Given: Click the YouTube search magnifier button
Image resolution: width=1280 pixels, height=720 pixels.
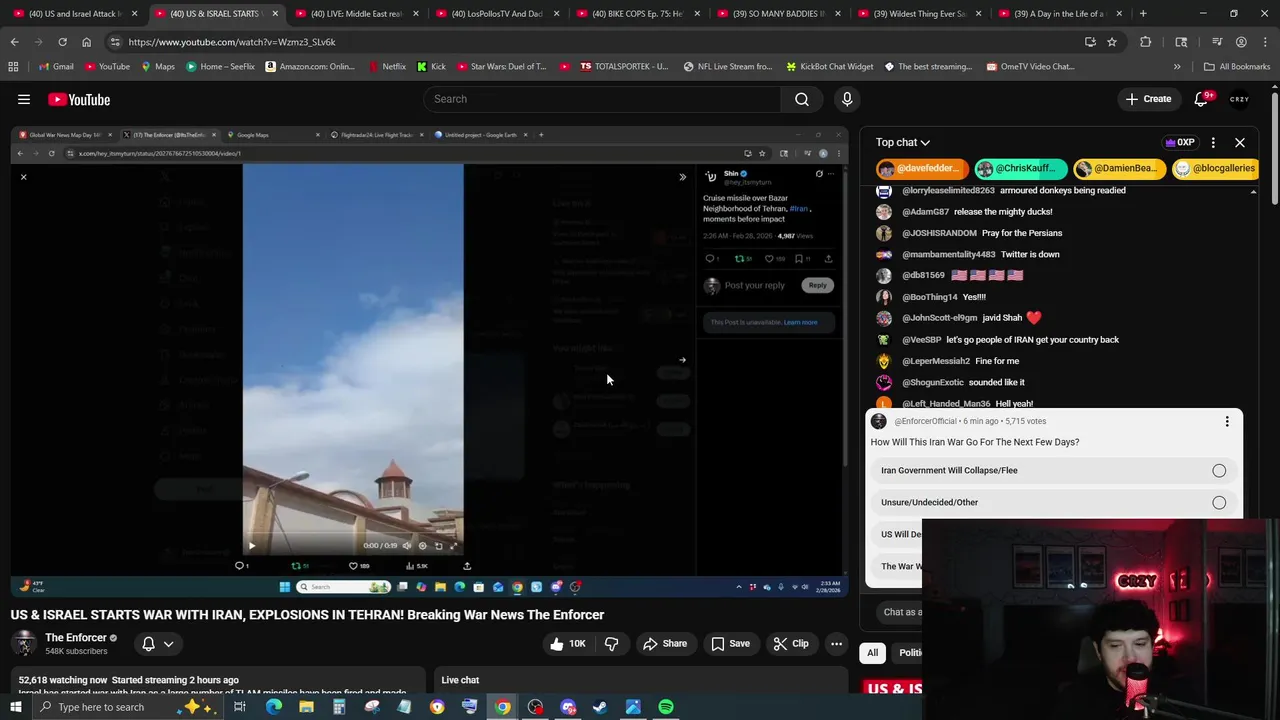Looking at the screenshot, I should coord(802,99).
